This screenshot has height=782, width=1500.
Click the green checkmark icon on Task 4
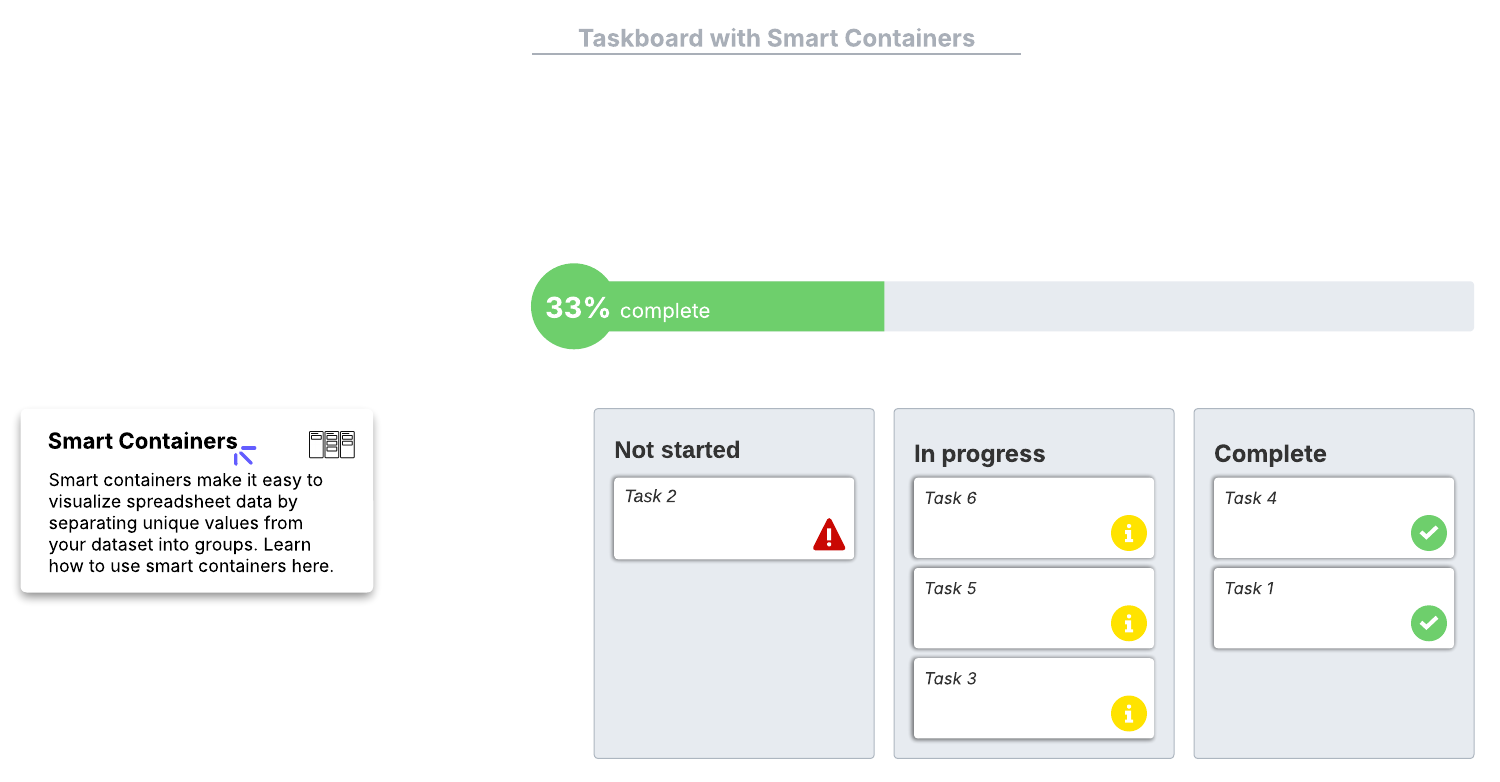pos(1429,534)
